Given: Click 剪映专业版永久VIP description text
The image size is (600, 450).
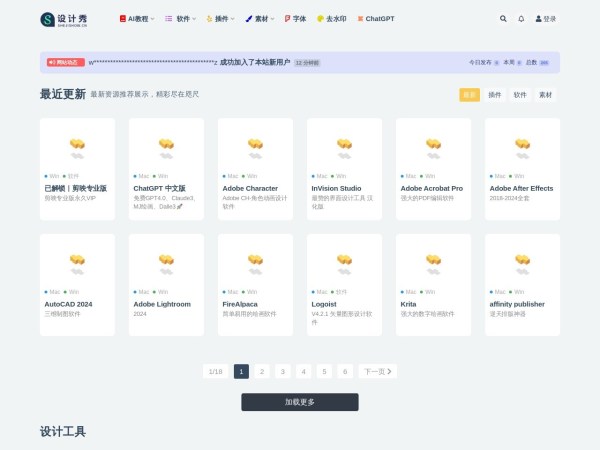Looking at the screenshot, I should pos(70,198).
